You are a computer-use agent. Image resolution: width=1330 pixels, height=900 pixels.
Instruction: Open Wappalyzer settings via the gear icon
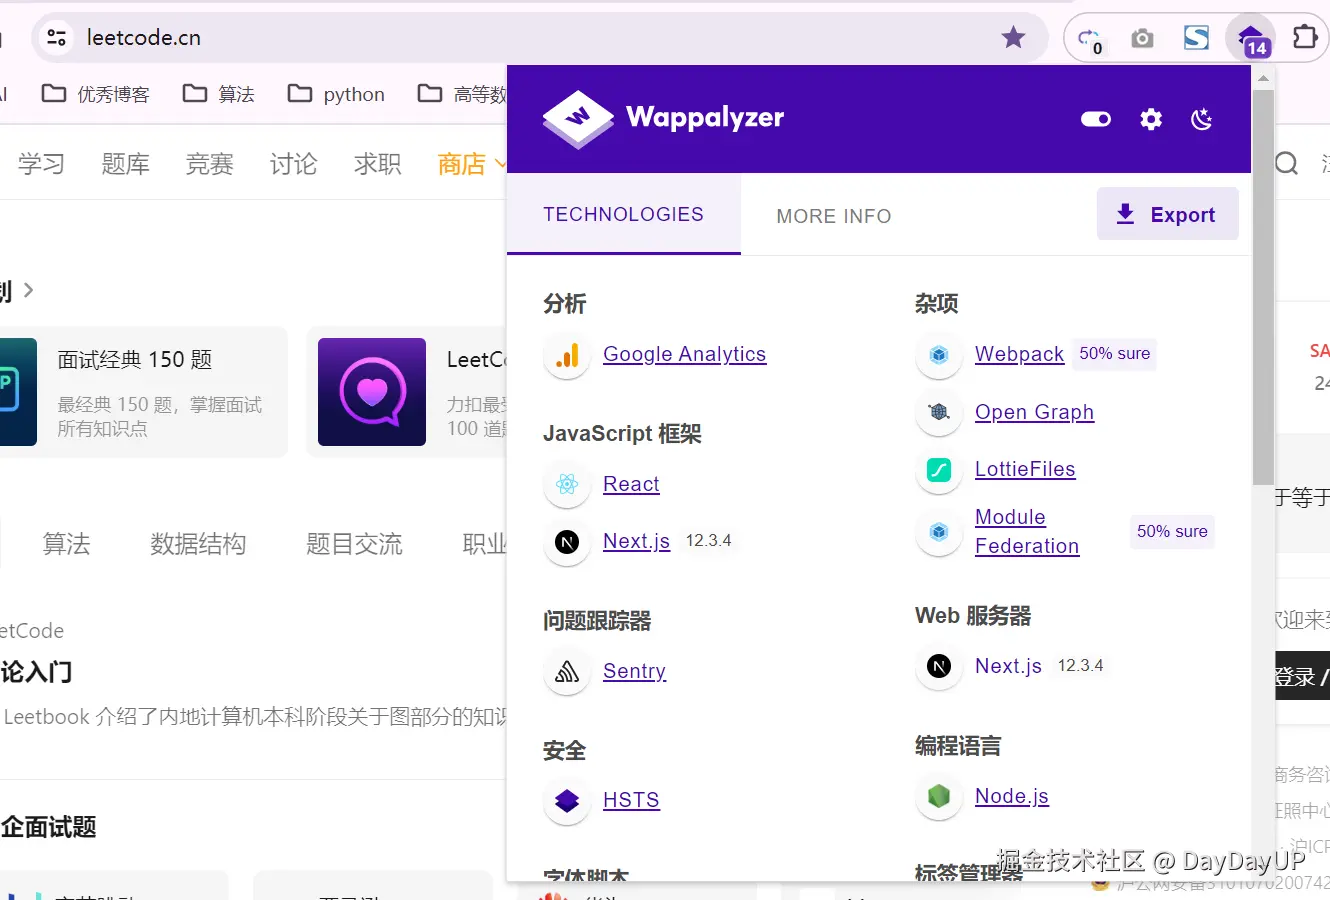(1150, 119)
